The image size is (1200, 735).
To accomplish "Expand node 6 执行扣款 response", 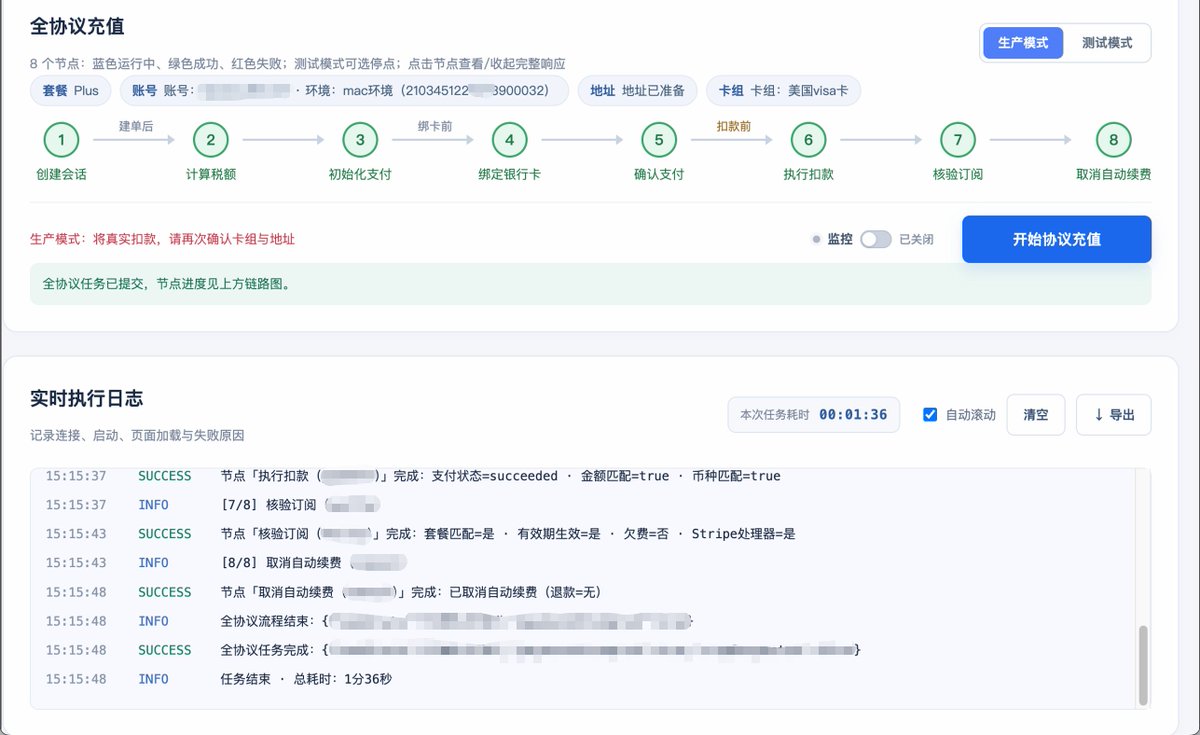I will (x=808, y=141).
